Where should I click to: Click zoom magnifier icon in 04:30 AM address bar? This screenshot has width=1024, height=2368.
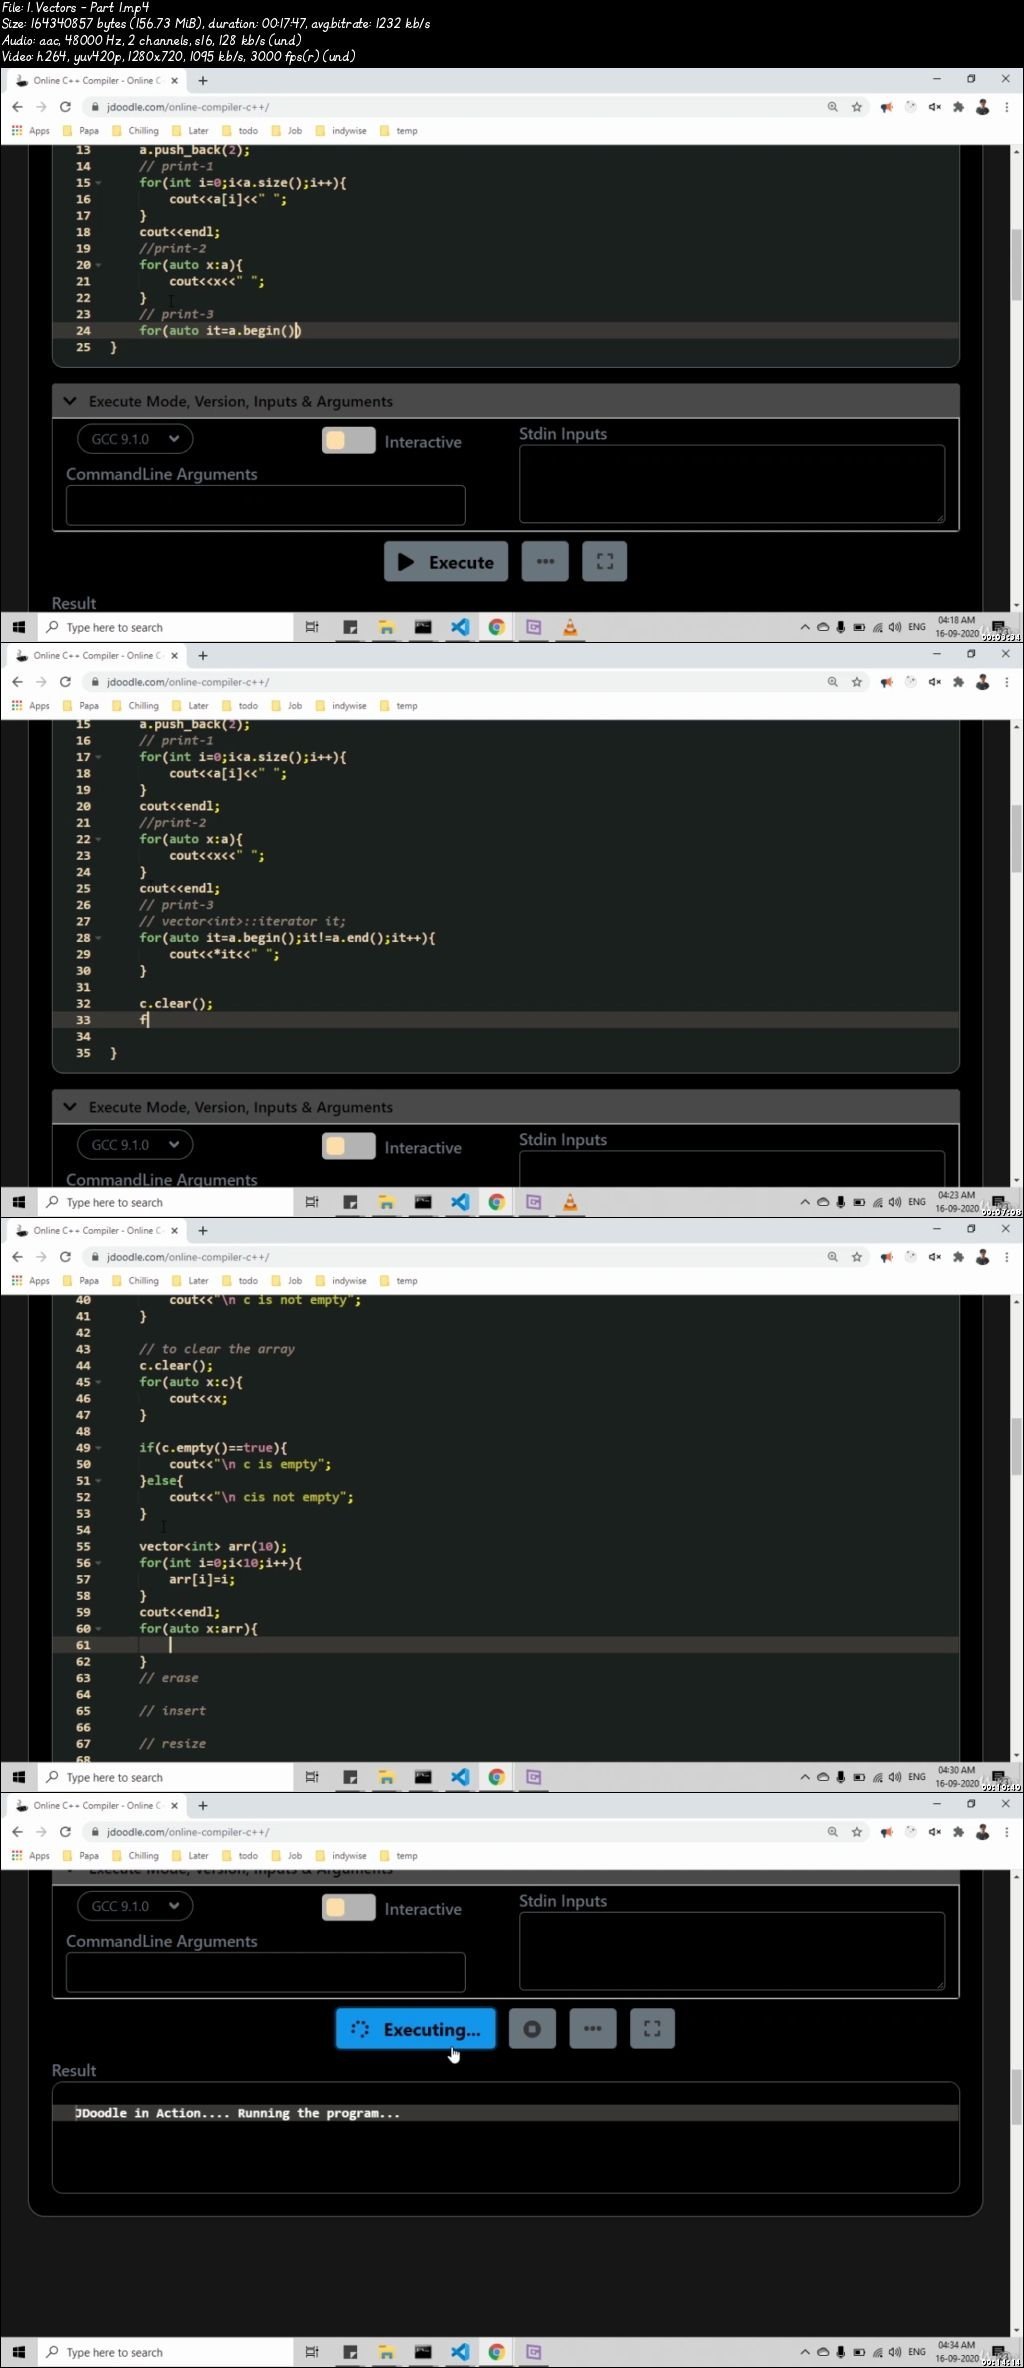[832, 1257]
